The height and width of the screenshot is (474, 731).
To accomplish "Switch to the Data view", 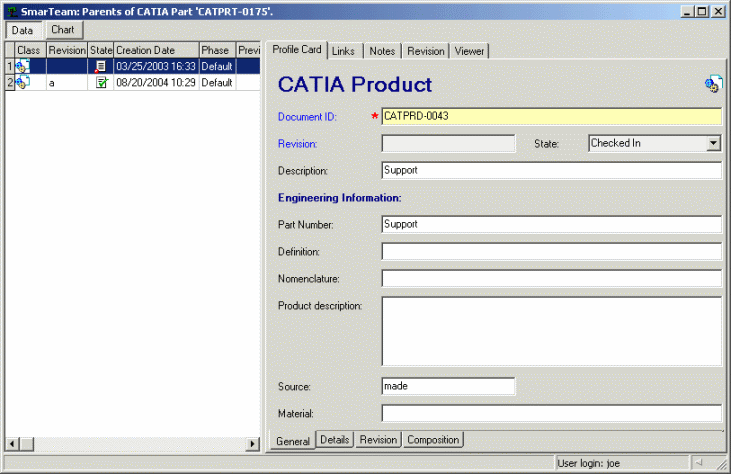I will [23, 30].
